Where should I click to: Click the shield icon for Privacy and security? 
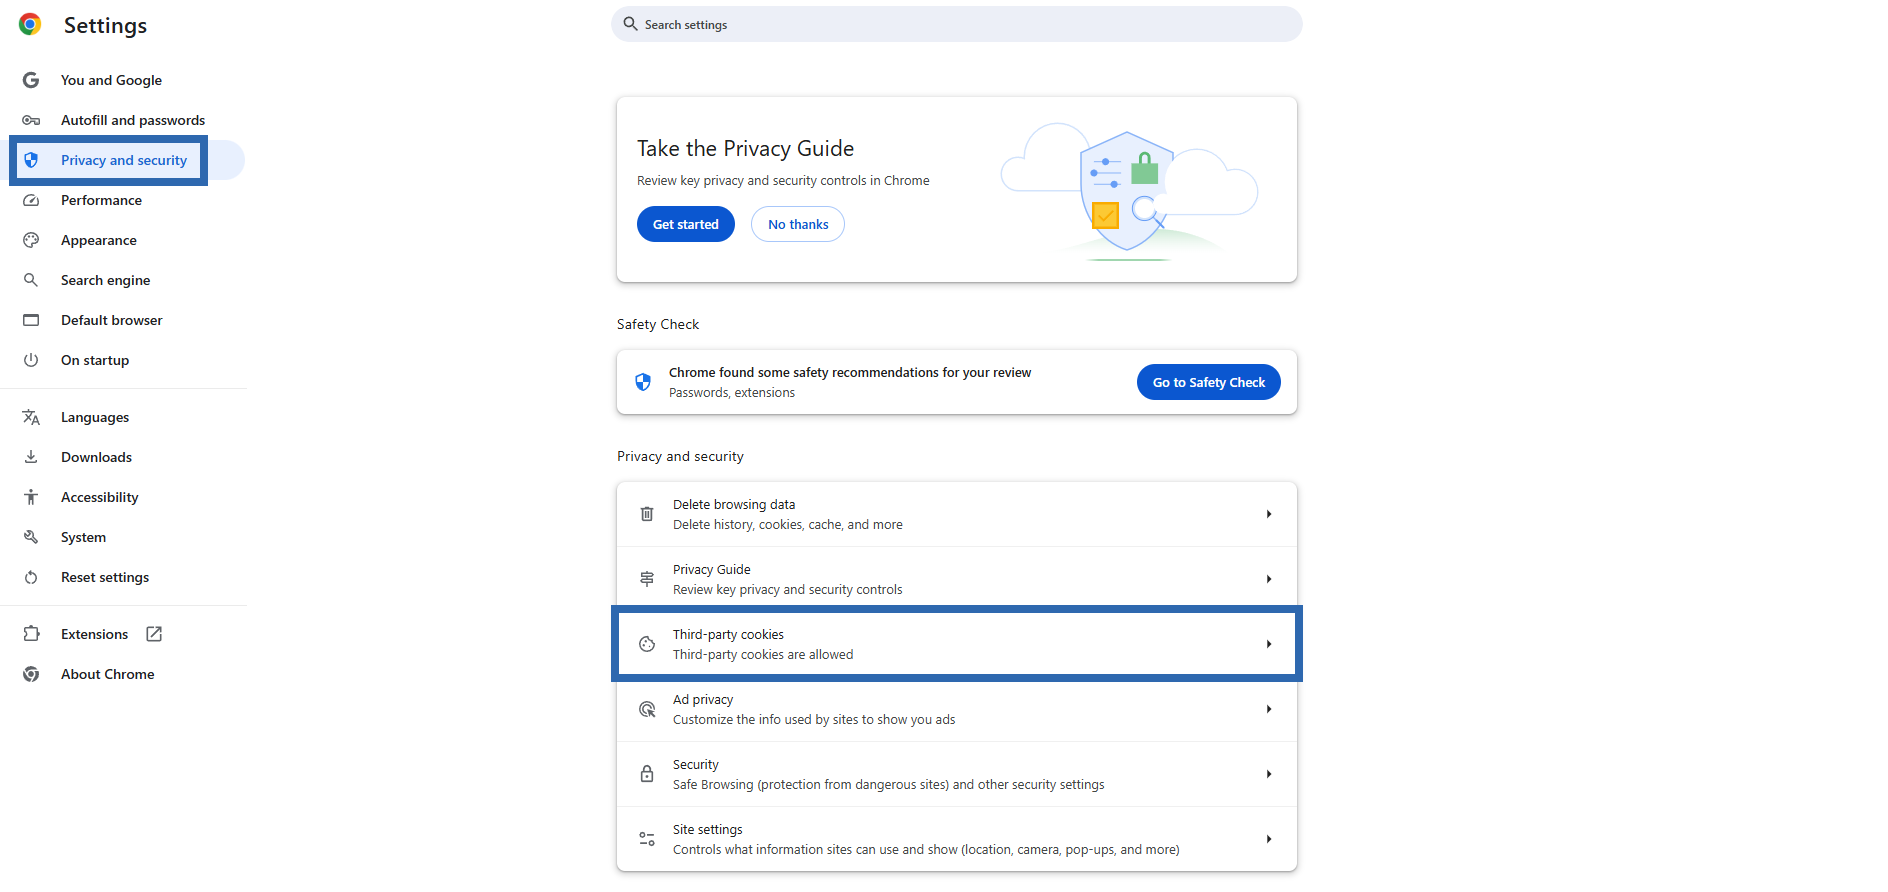(x=31, y=160)
